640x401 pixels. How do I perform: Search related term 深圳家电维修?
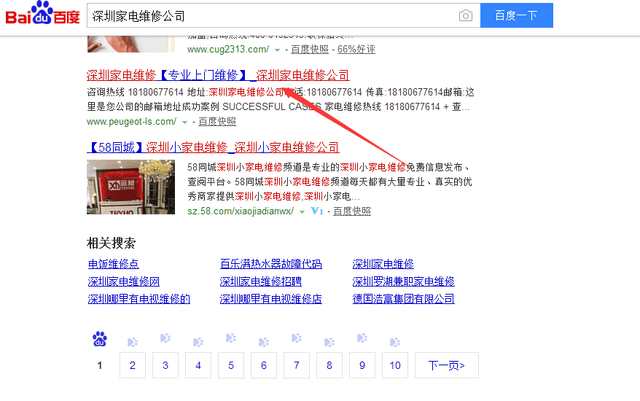point(383,264)
